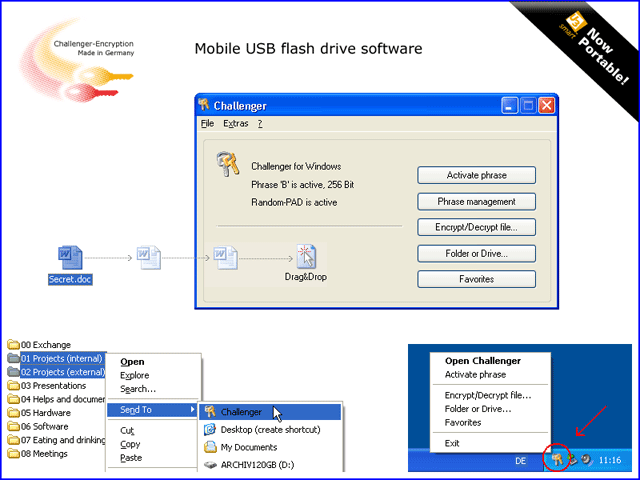Click the Secret.doc file name label
This screenshot has height=480, width=640.
coord(70,280)
